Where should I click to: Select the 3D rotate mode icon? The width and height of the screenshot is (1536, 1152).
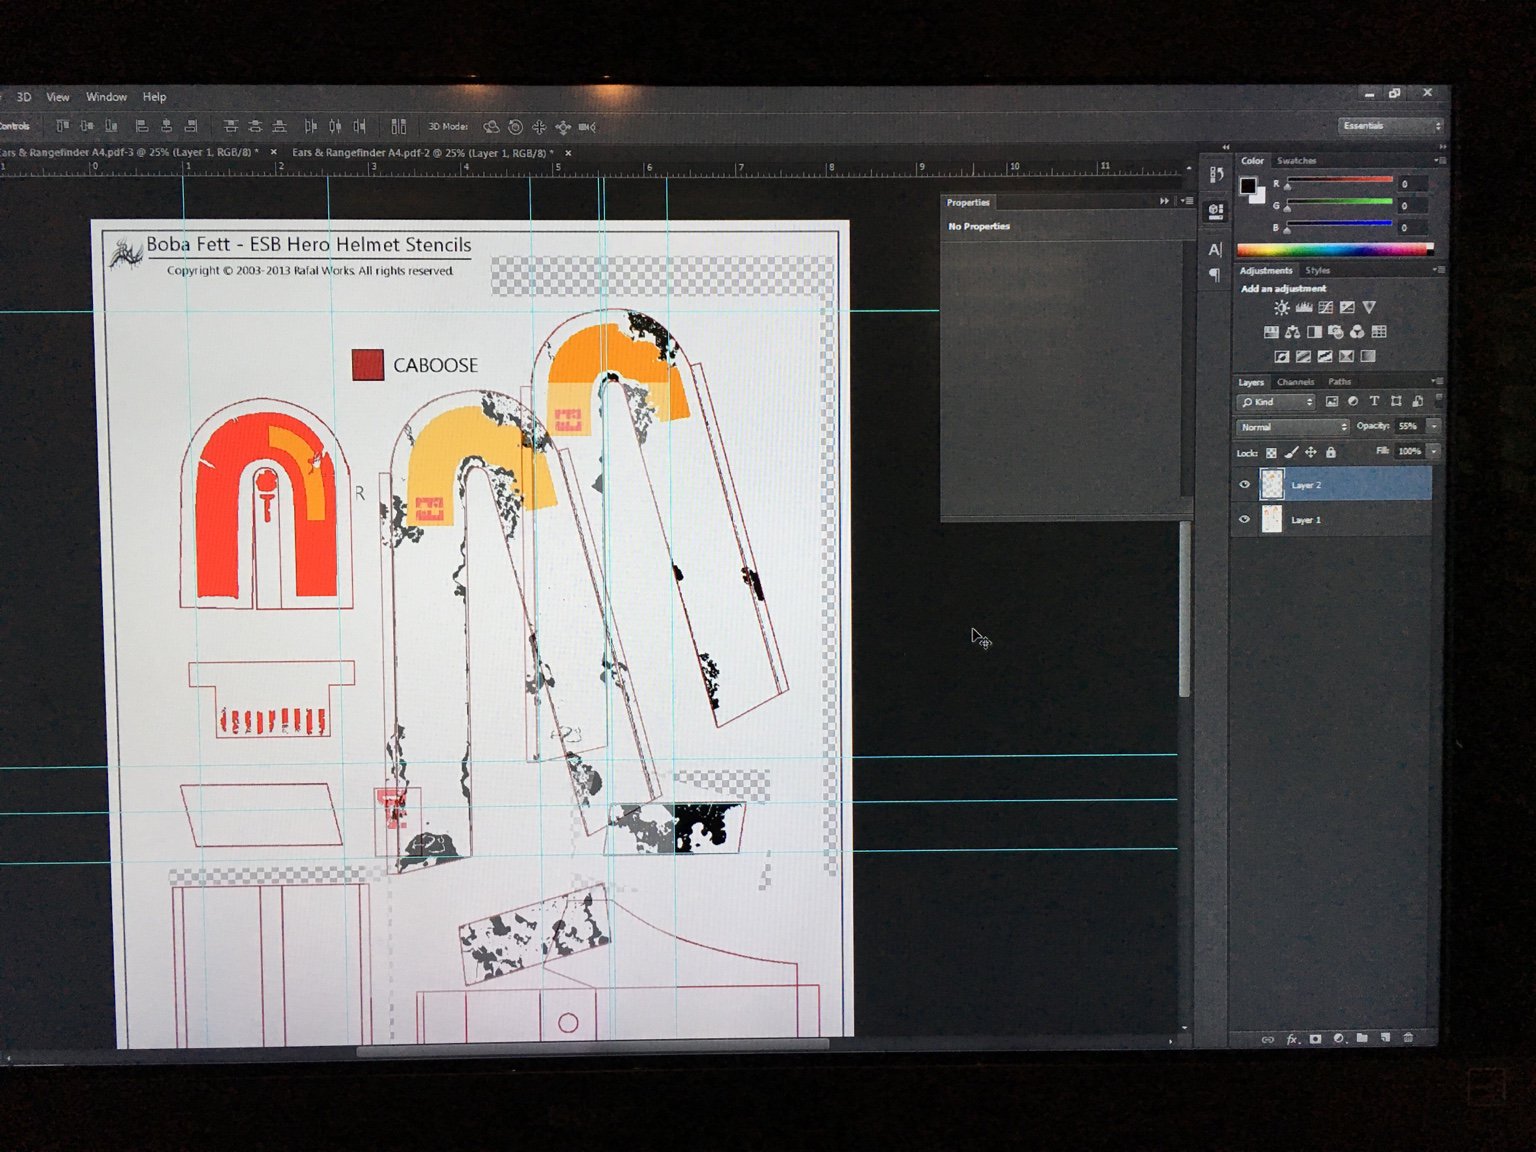point(491,127)
